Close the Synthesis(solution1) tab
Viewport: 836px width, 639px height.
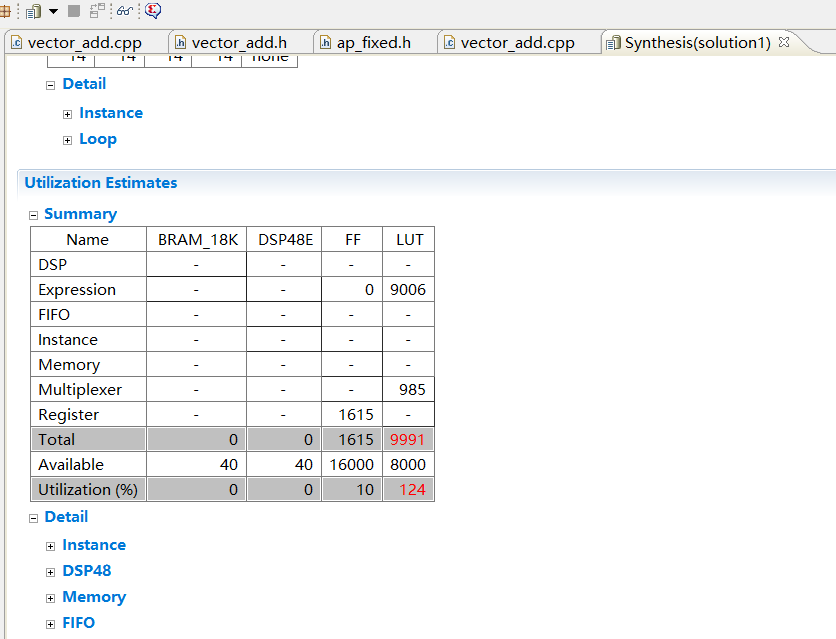tap(784, 42)
